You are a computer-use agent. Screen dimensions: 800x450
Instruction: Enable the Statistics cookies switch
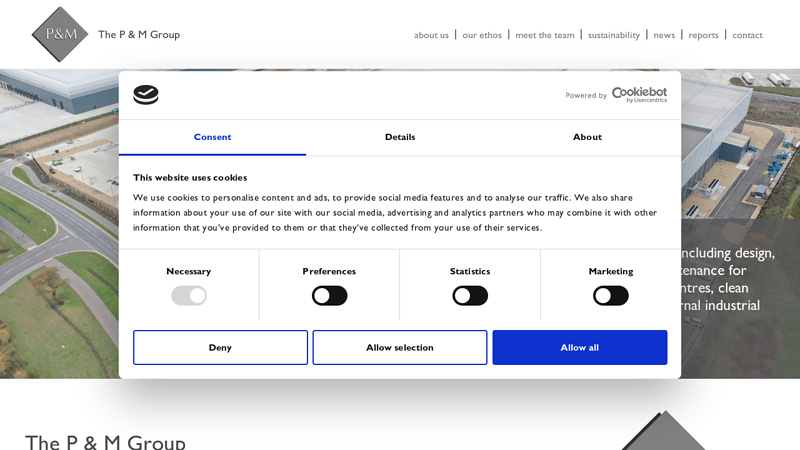pos(470,296)
